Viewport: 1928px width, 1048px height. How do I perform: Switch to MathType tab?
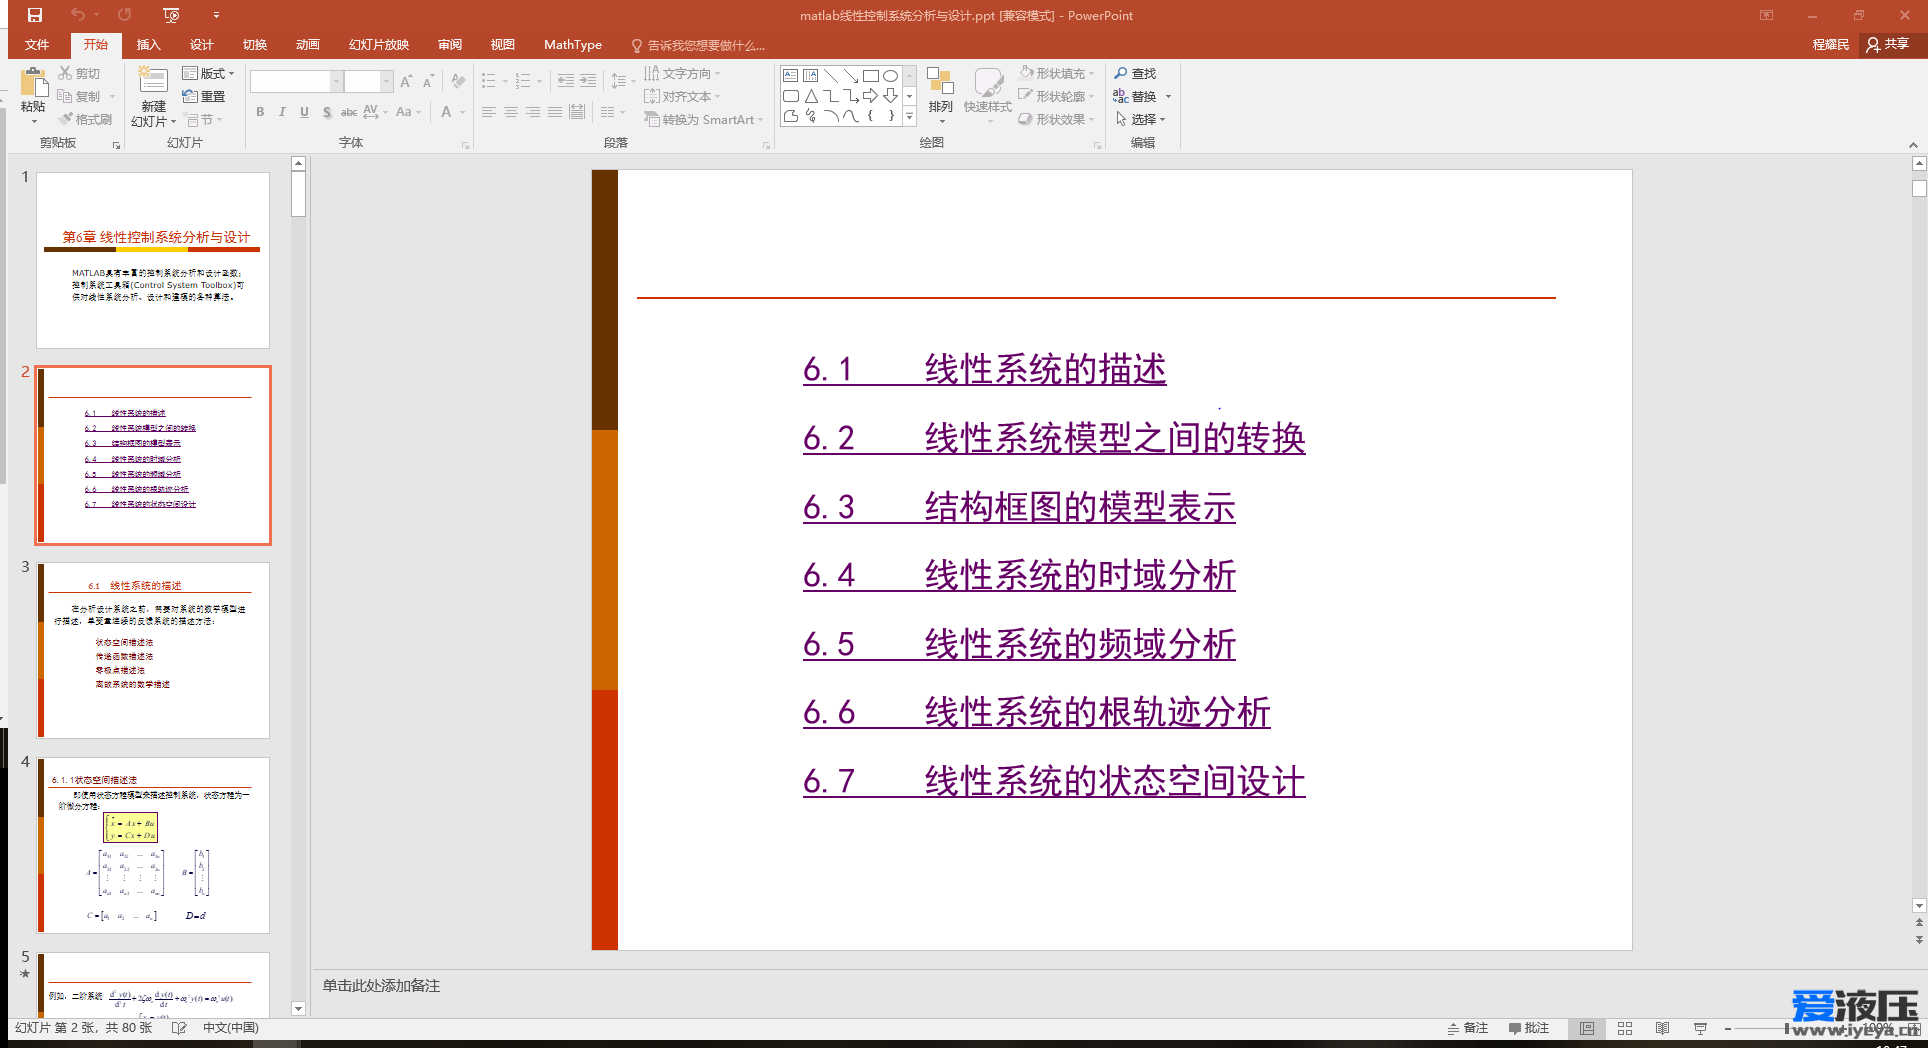pyautogui.click(x=572, y=45)
